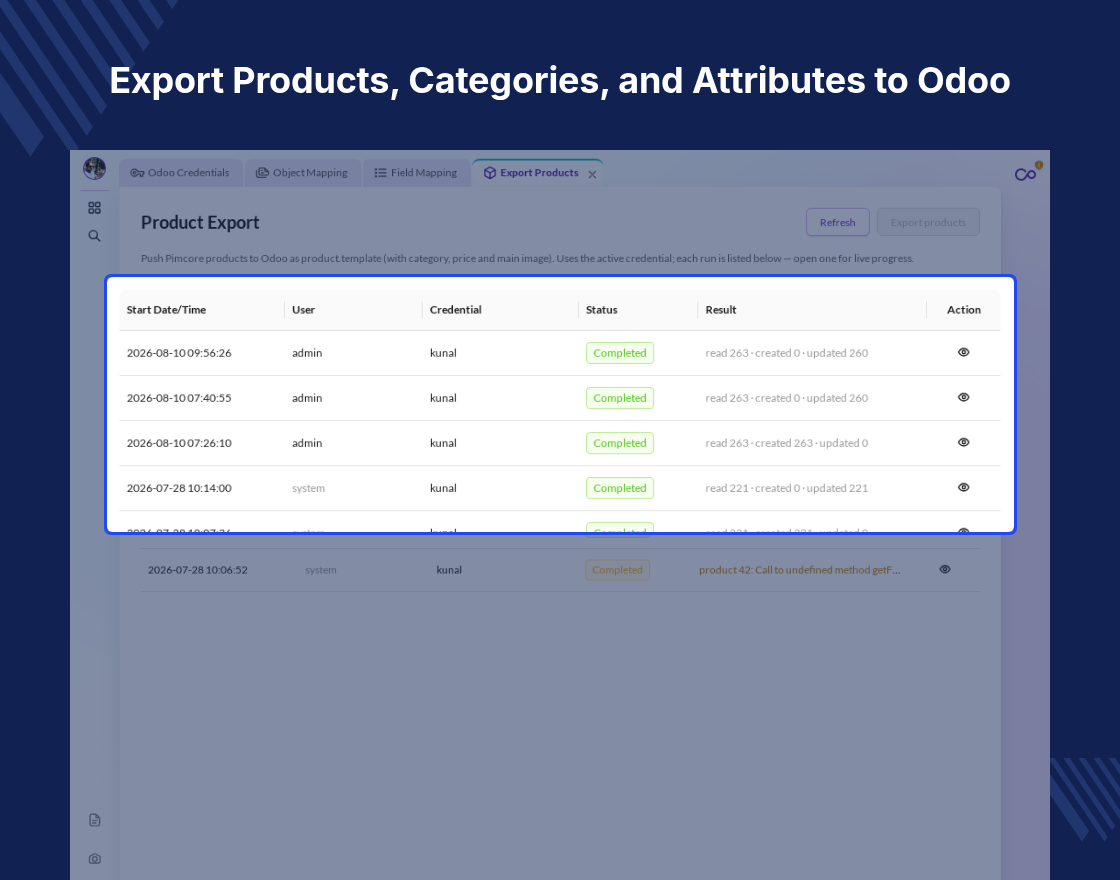Click result 'read 263 · created 263 · updated 0'
The image size is (1120, 880).
[786, 443]
